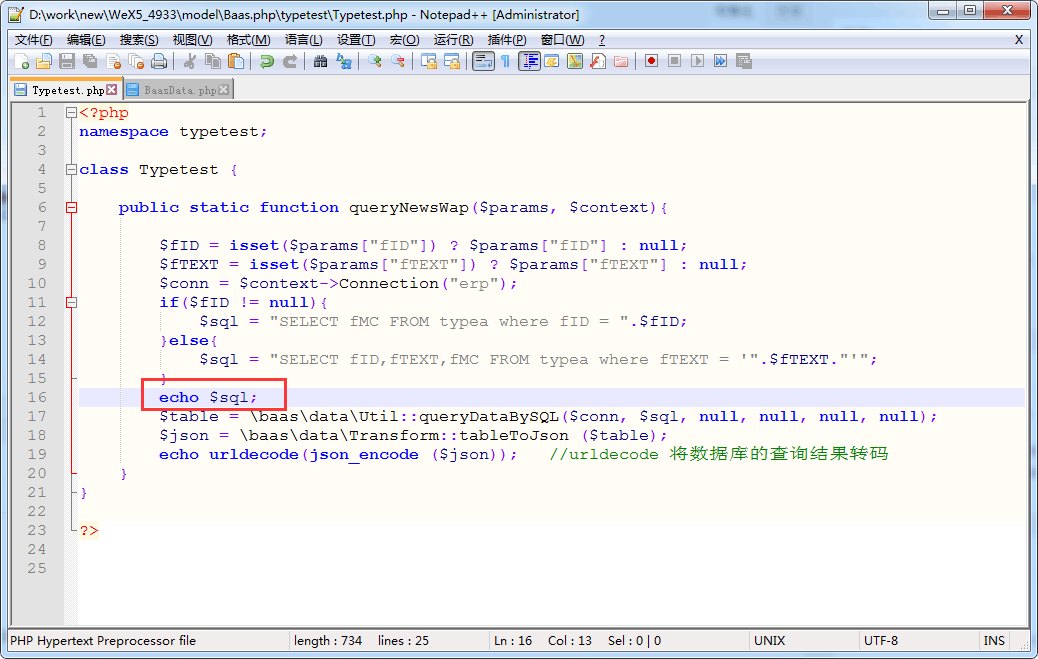The image size is (1038, 659).
Task: Click line number 16 in the margin
Action: point(37,397)
